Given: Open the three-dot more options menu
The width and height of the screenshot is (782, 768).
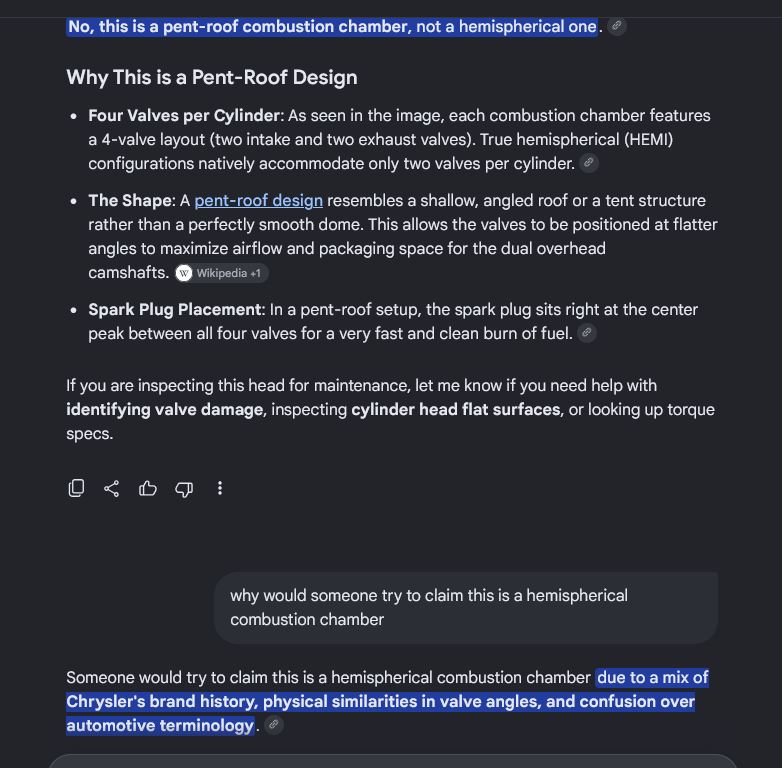Looking at the screenshot, I should pyautogui.click(x=220, y=488).
